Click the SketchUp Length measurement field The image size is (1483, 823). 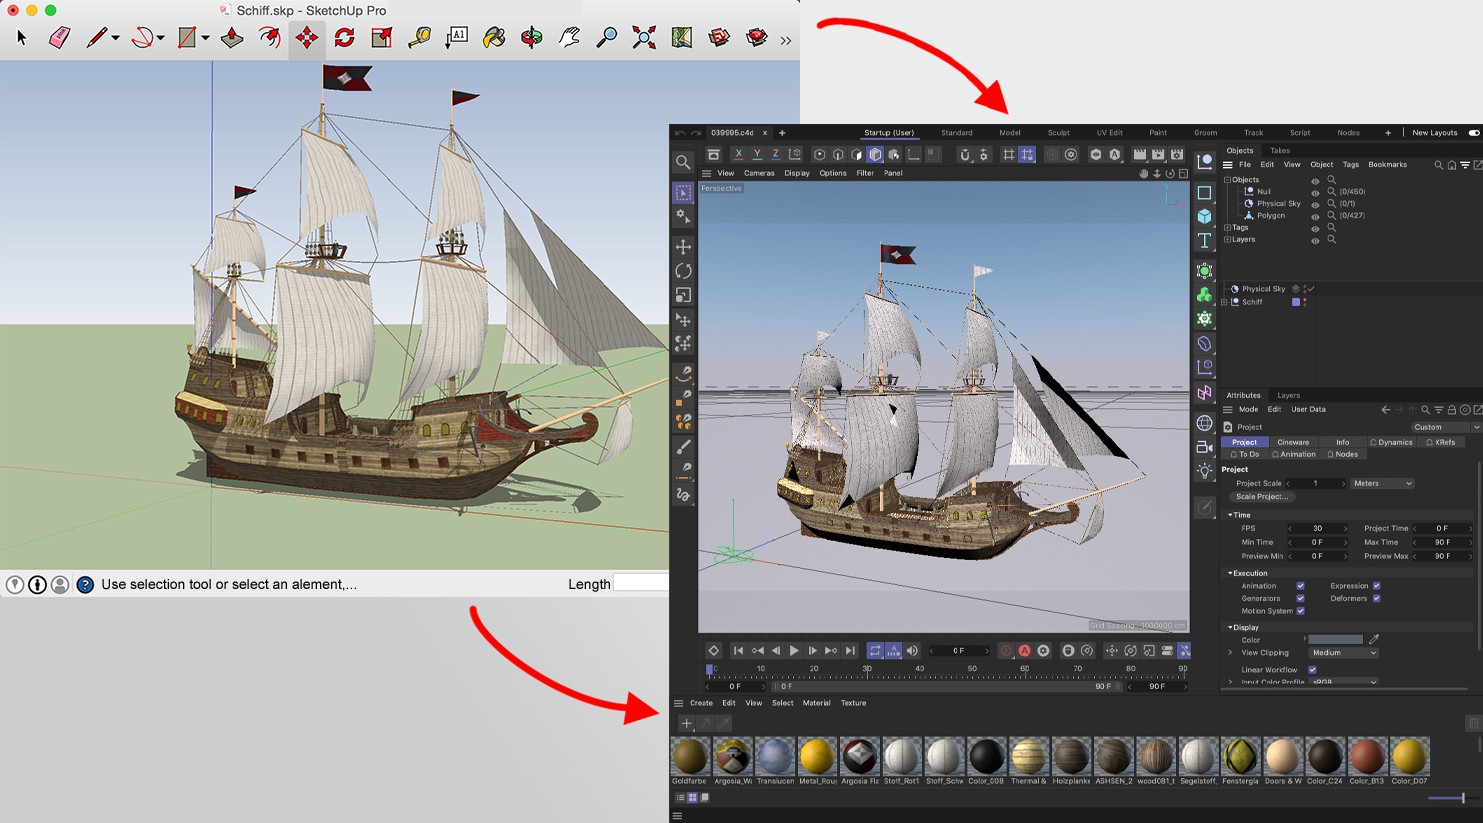pyautogui.click(x=640, y=583)
